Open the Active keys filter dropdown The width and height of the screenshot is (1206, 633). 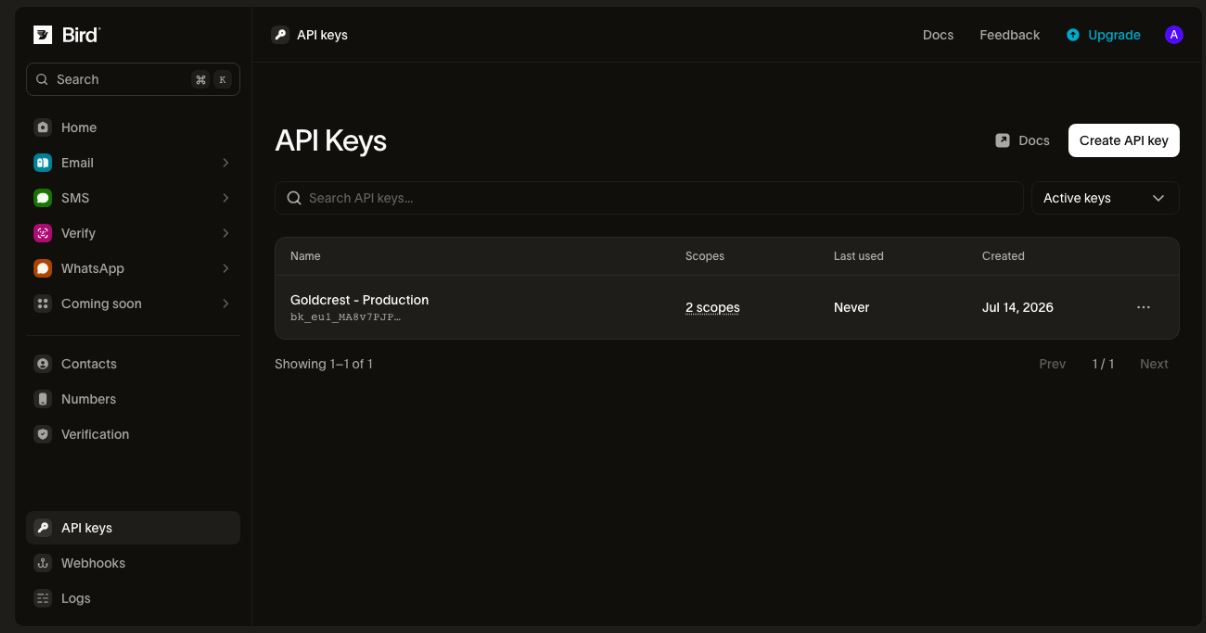(x=1105, y=198)
